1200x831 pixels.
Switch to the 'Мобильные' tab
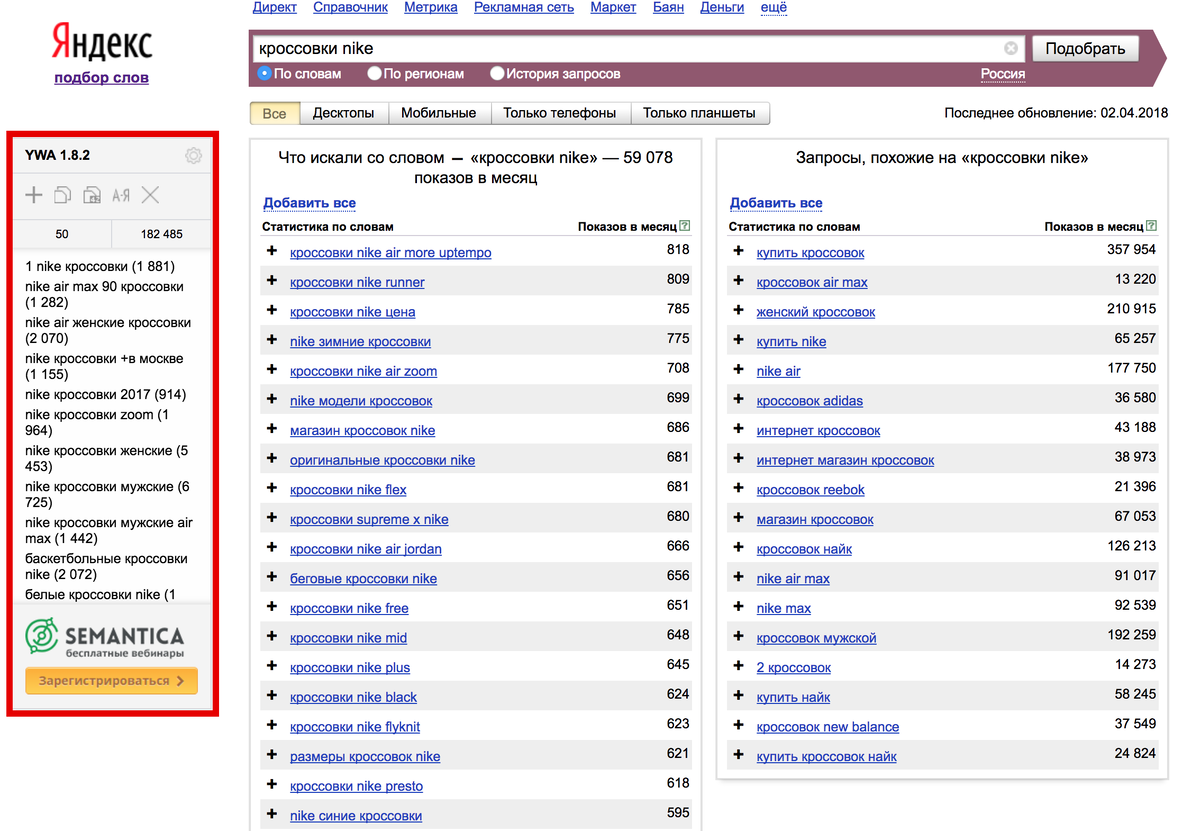(x=439, y=113)
